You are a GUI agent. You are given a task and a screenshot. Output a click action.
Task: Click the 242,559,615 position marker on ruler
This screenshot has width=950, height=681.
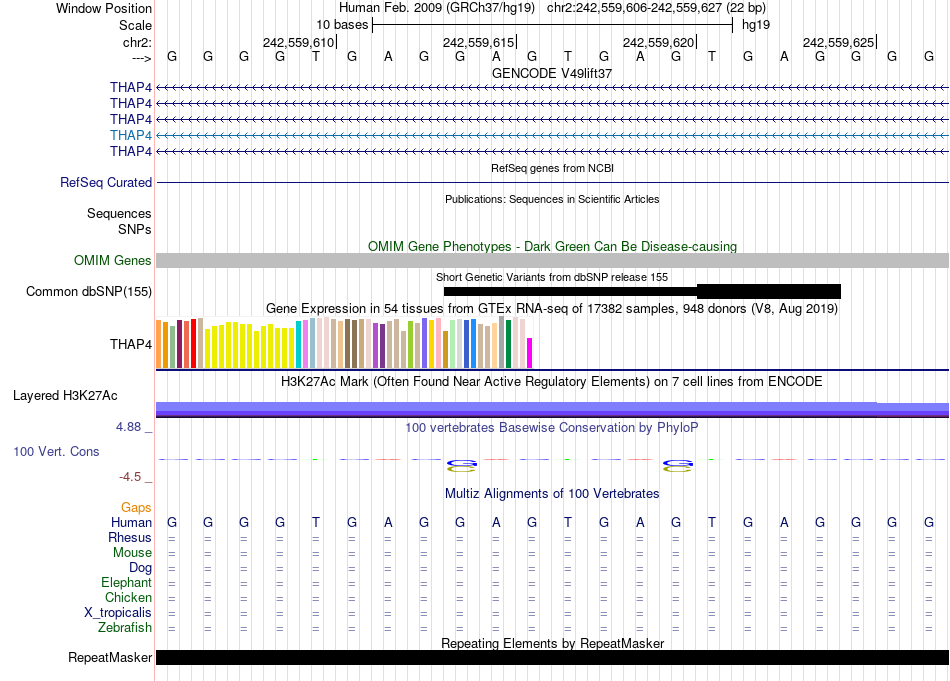[x=478, y=42]
